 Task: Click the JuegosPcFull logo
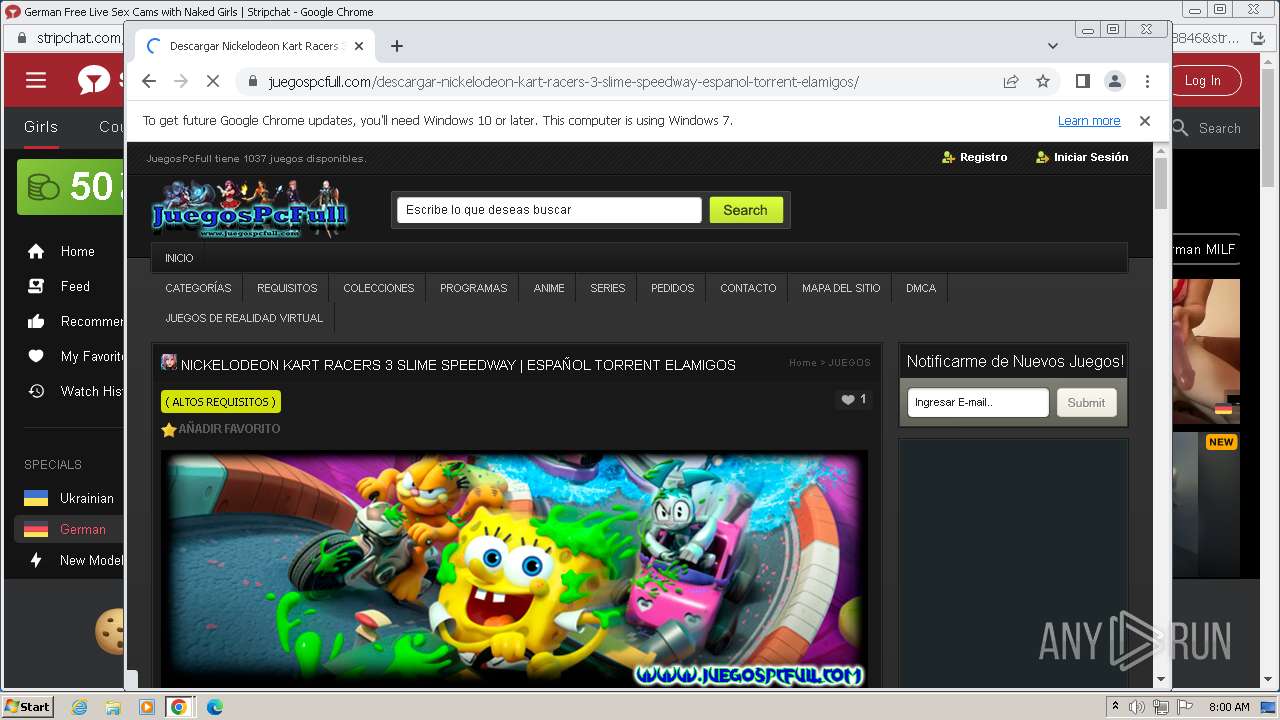(249, 209)
